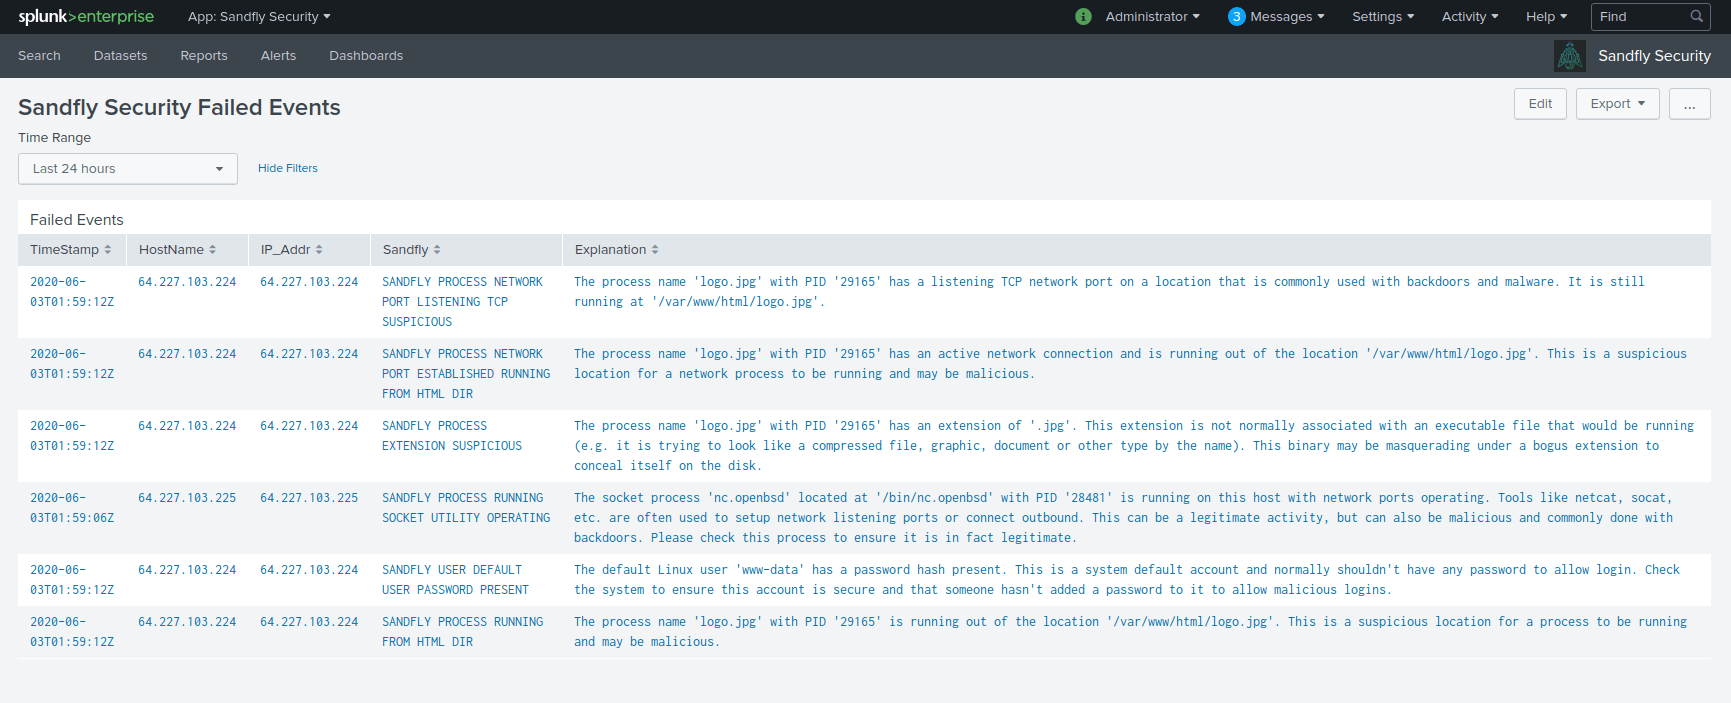Expand the Settings menu

[1383, 16]
